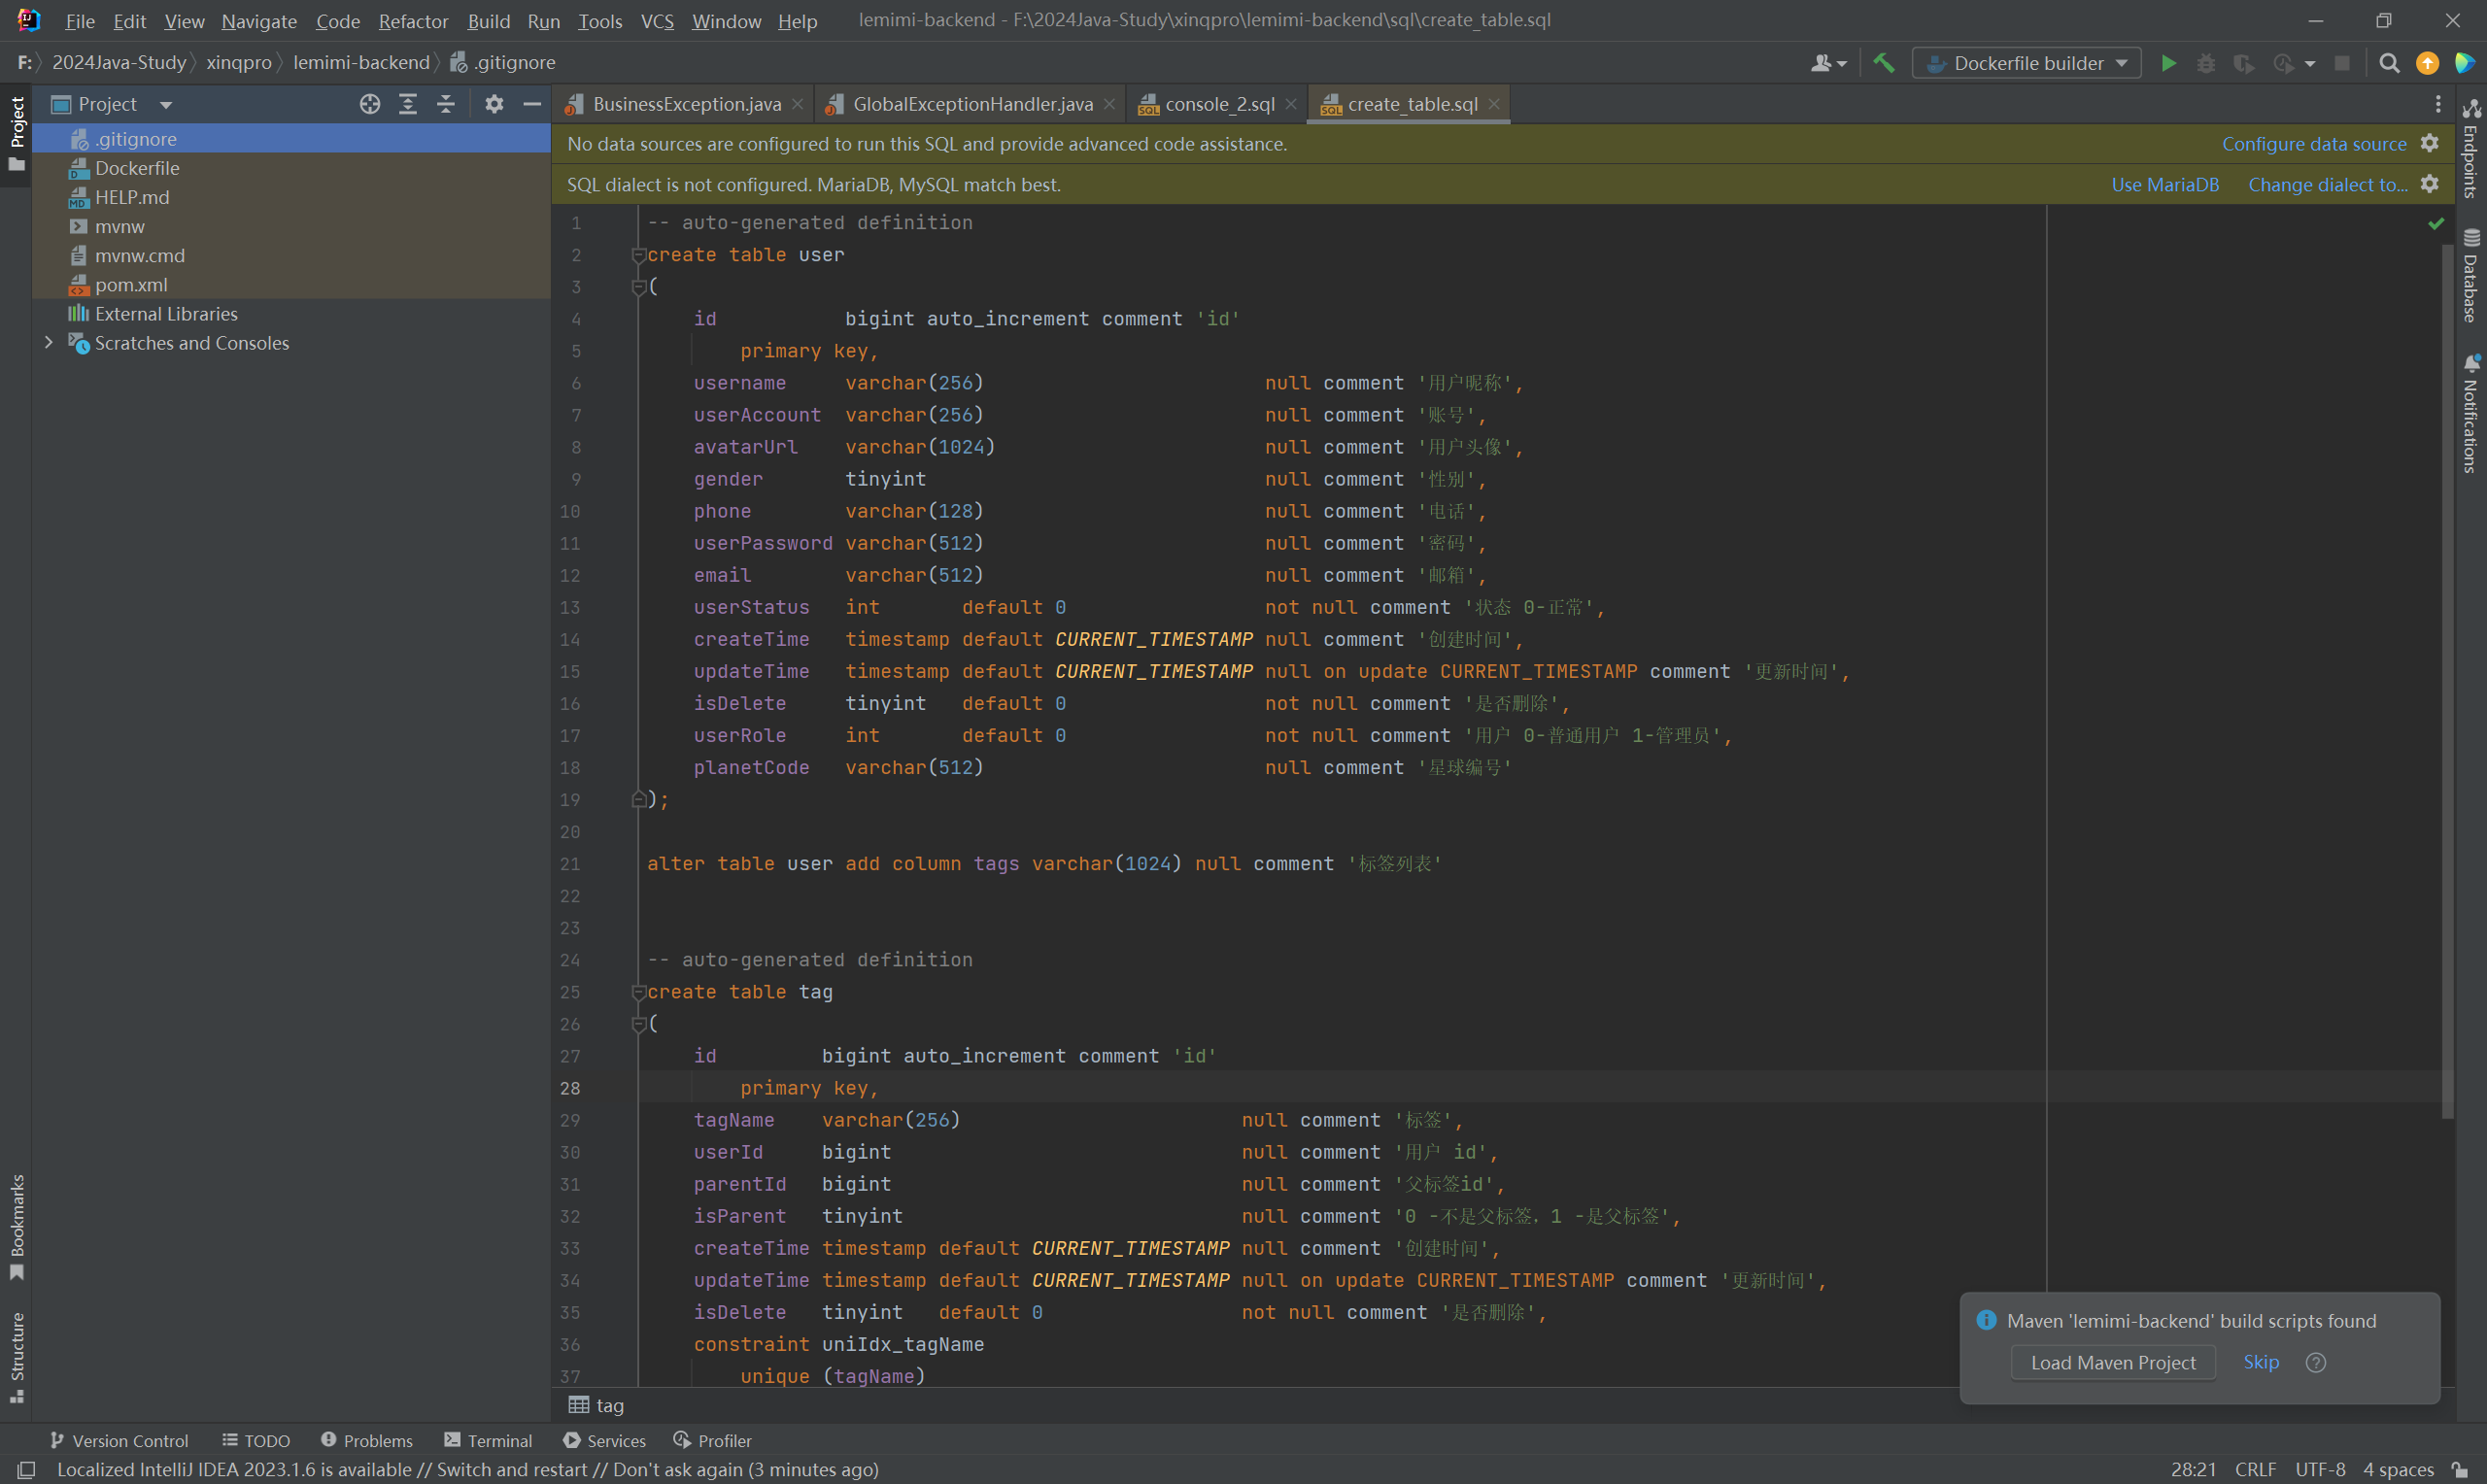This screenshot has width=2487, height=1484.
Task: Hide the Project tool window
Action: click(532, 104)
